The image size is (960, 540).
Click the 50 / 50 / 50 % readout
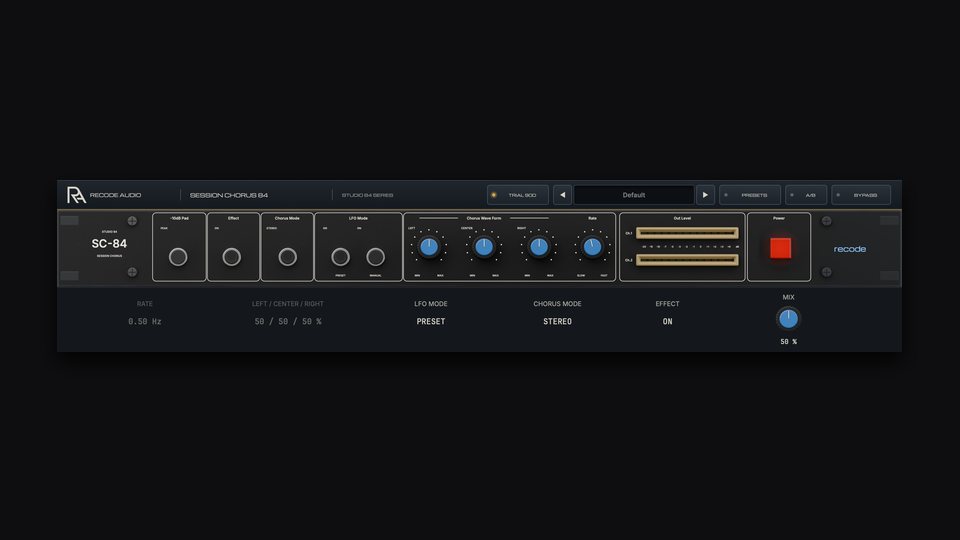tap(288, 321)
